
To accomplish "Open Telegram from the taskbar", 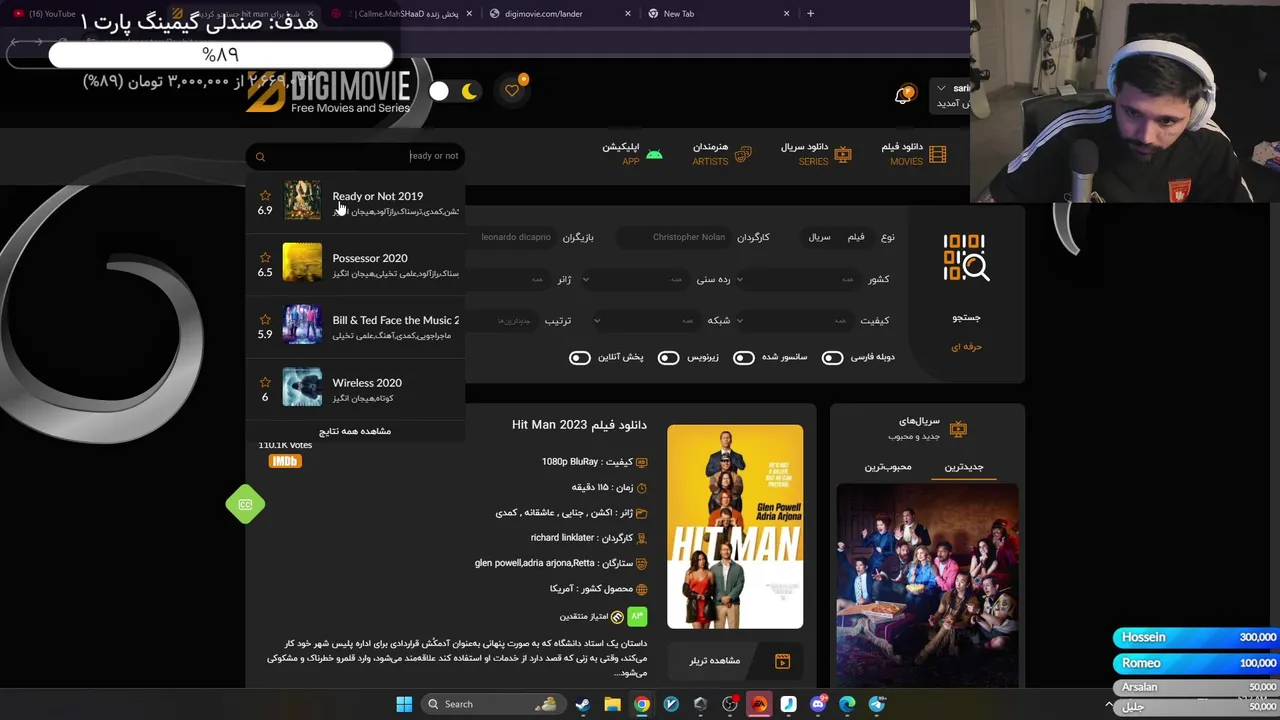I will [877, 704].
